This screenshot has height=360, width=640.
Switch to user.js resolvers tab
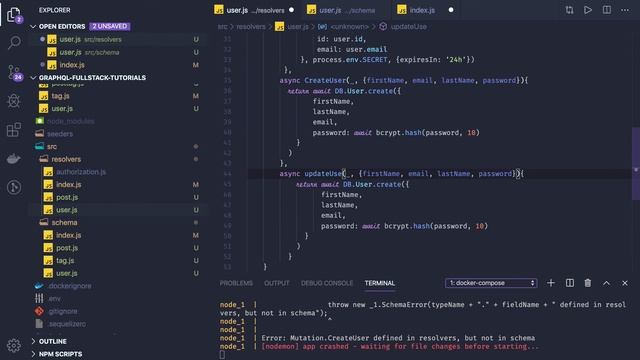(x=254, y=10)
